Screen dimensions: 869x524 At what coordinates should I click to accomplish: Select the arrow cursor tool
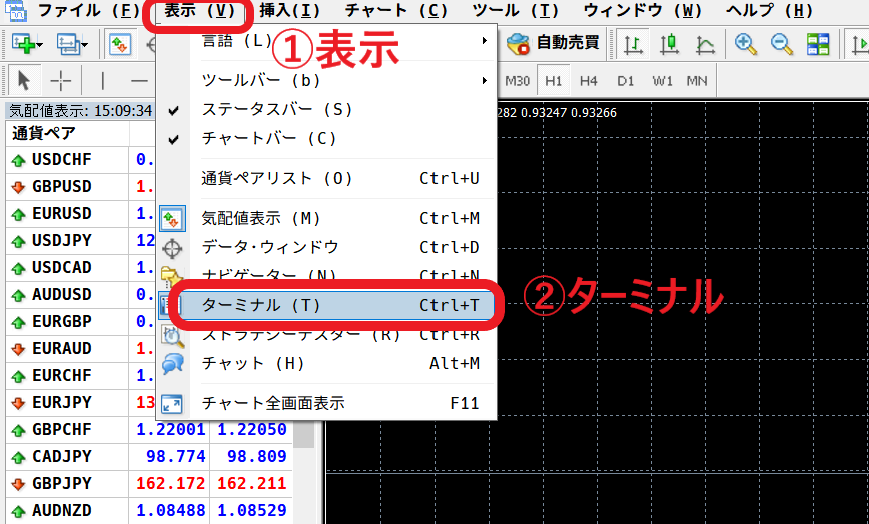click(x=25, y=81)
